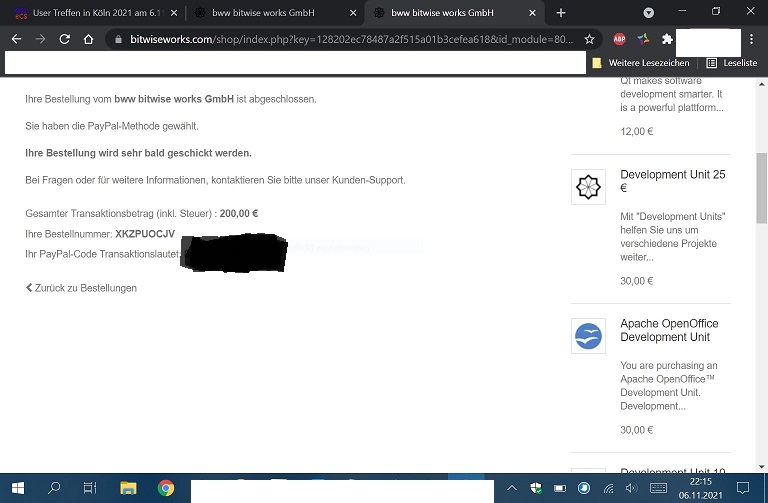
Task: Open the network Wi-Fi tray icon
Action: (608, 488)
